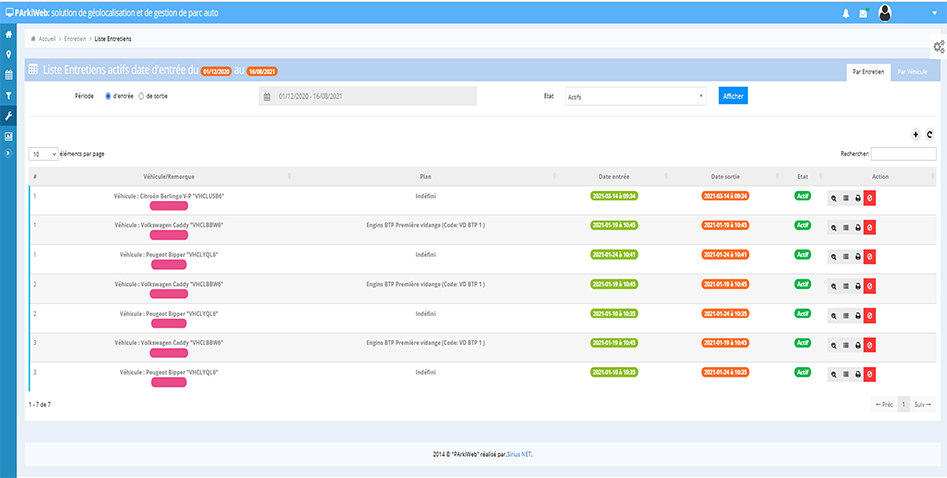The height and width of the screenshot is (478, 947).
Task: Click the Afficher button
Action: pos(733,96)
